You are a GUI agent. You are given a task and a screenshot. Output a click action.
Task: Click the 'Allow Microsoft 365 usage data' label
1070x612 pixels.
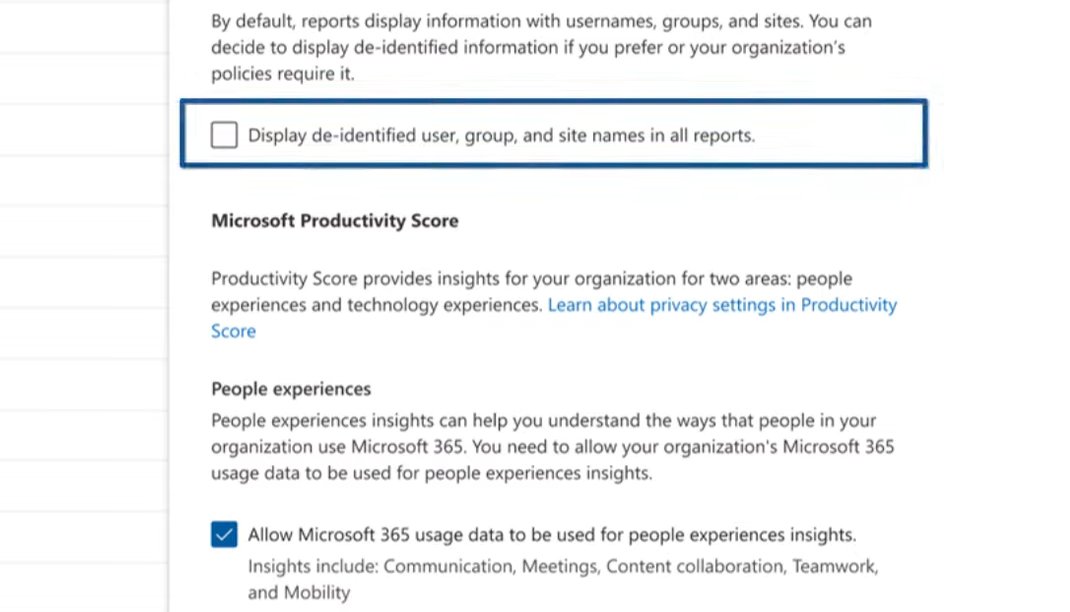click(x=551, y=534)
